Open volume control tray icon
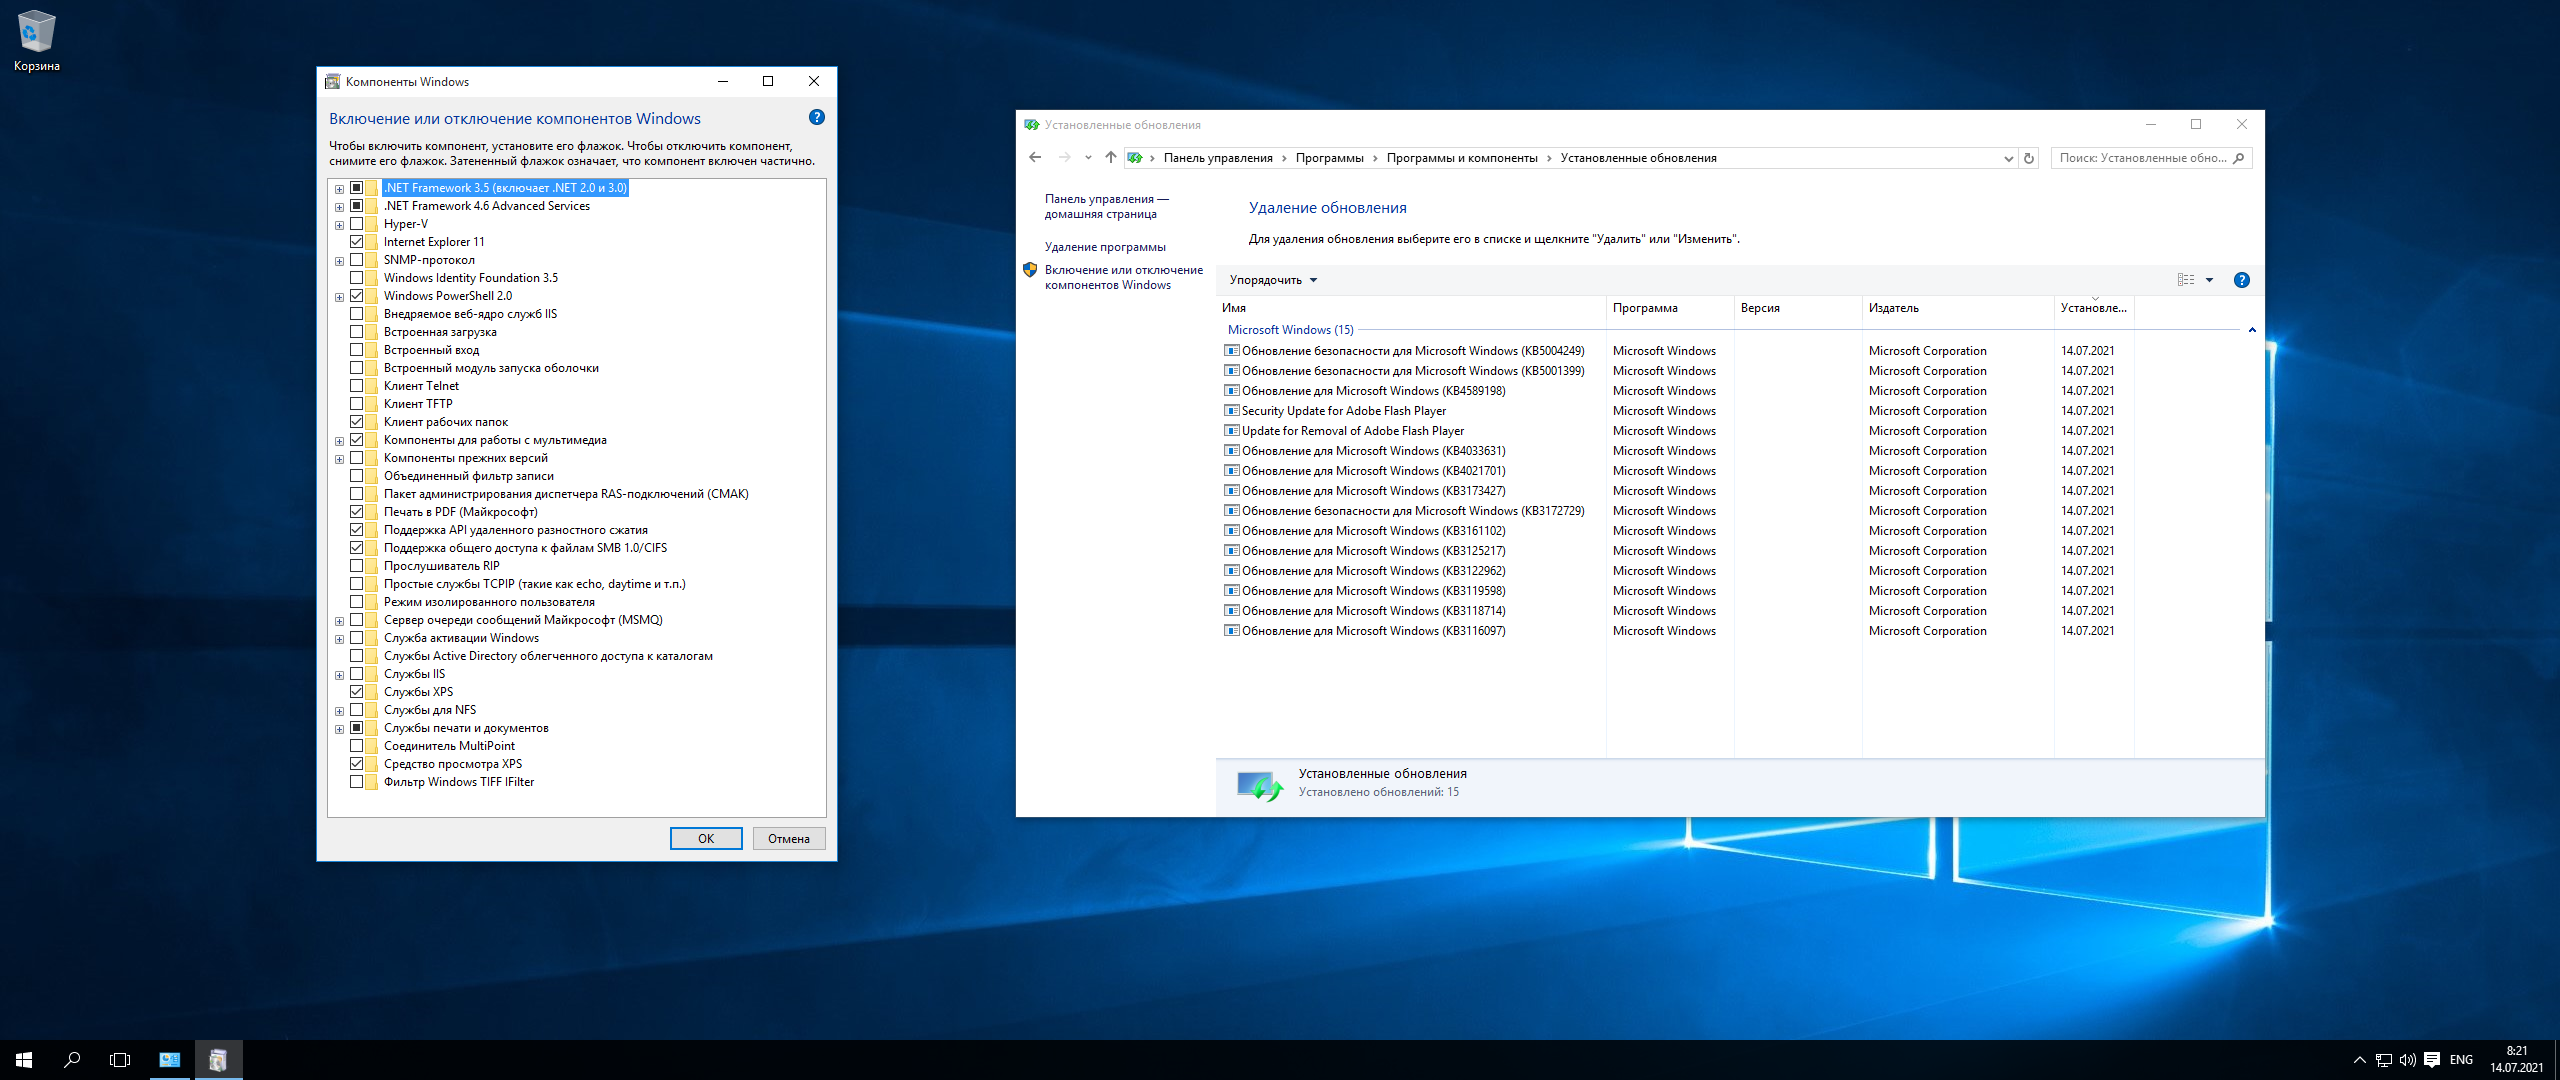This screenshot has height=1080, width=2560. tap(2408, 1060)
